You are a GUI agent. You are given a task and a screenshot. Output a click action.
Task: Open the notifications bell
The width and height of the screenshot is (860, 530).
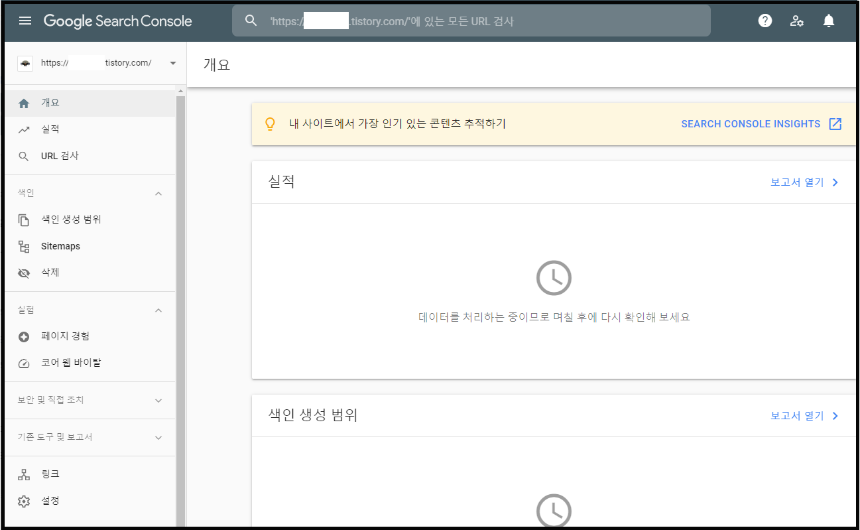[829, 21]
